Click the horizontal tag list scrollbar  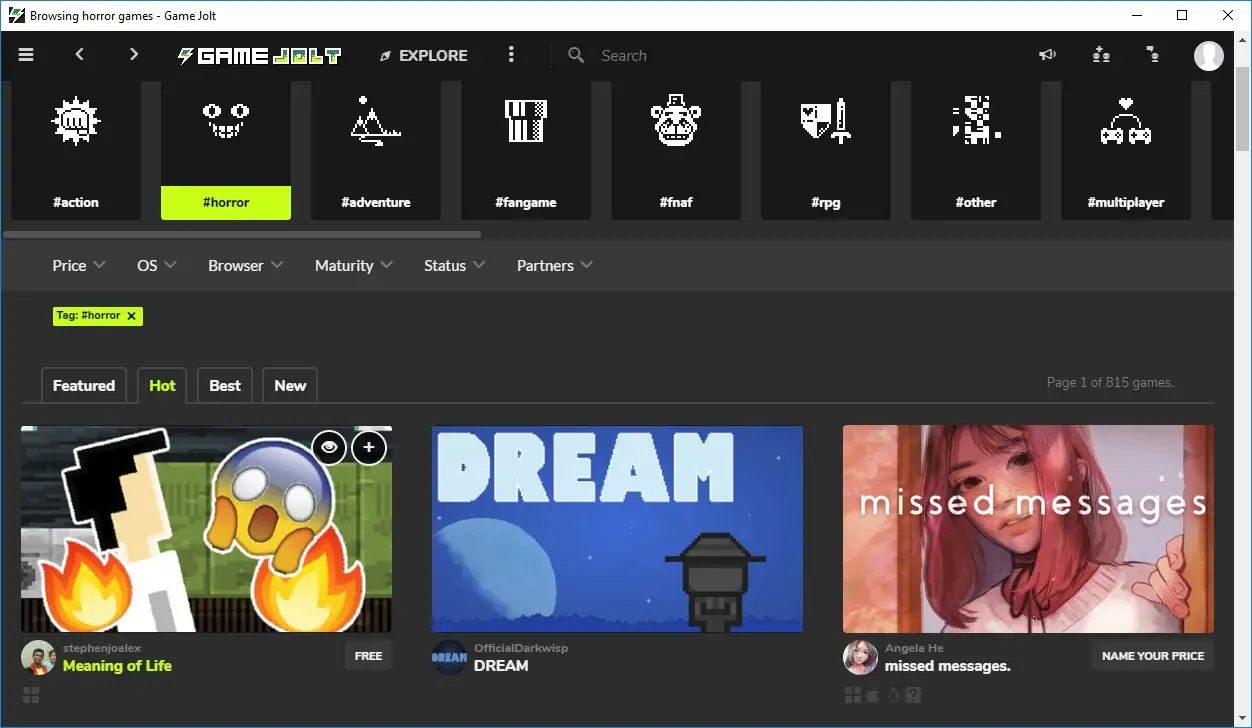pos(242,235)
